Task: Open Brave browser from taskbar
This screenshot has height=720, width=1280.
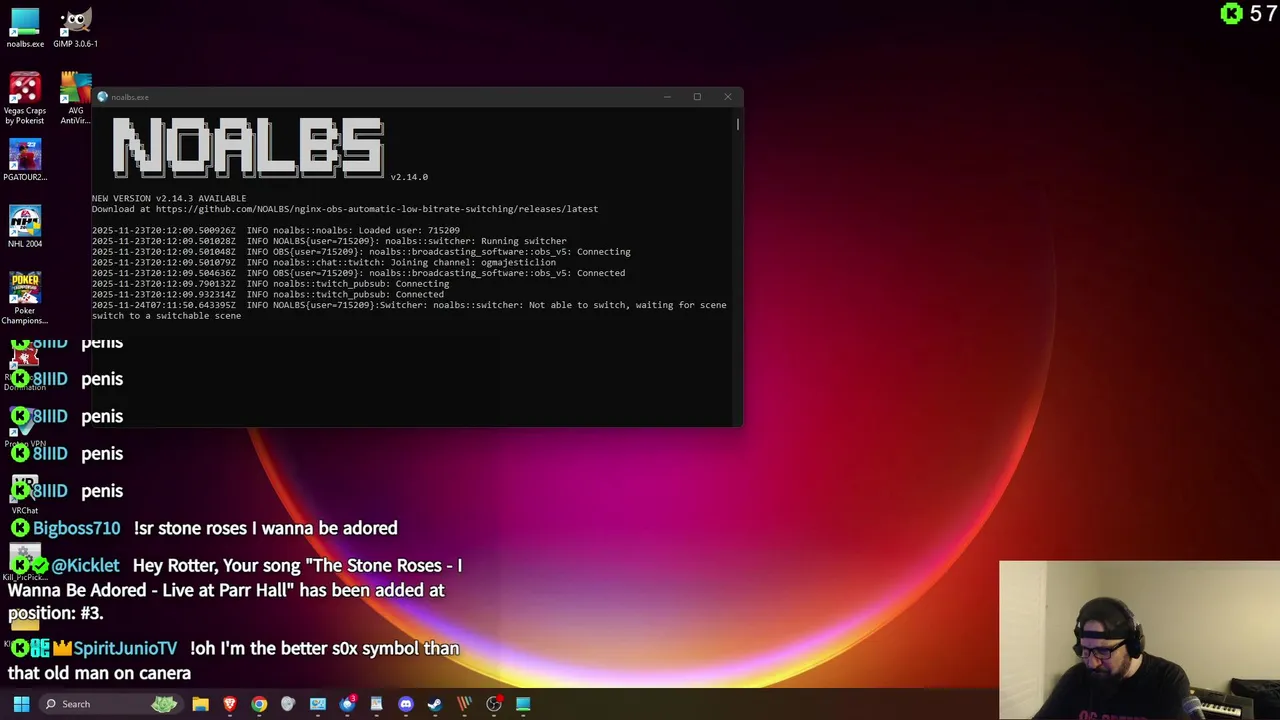Action: coord(230,704)
